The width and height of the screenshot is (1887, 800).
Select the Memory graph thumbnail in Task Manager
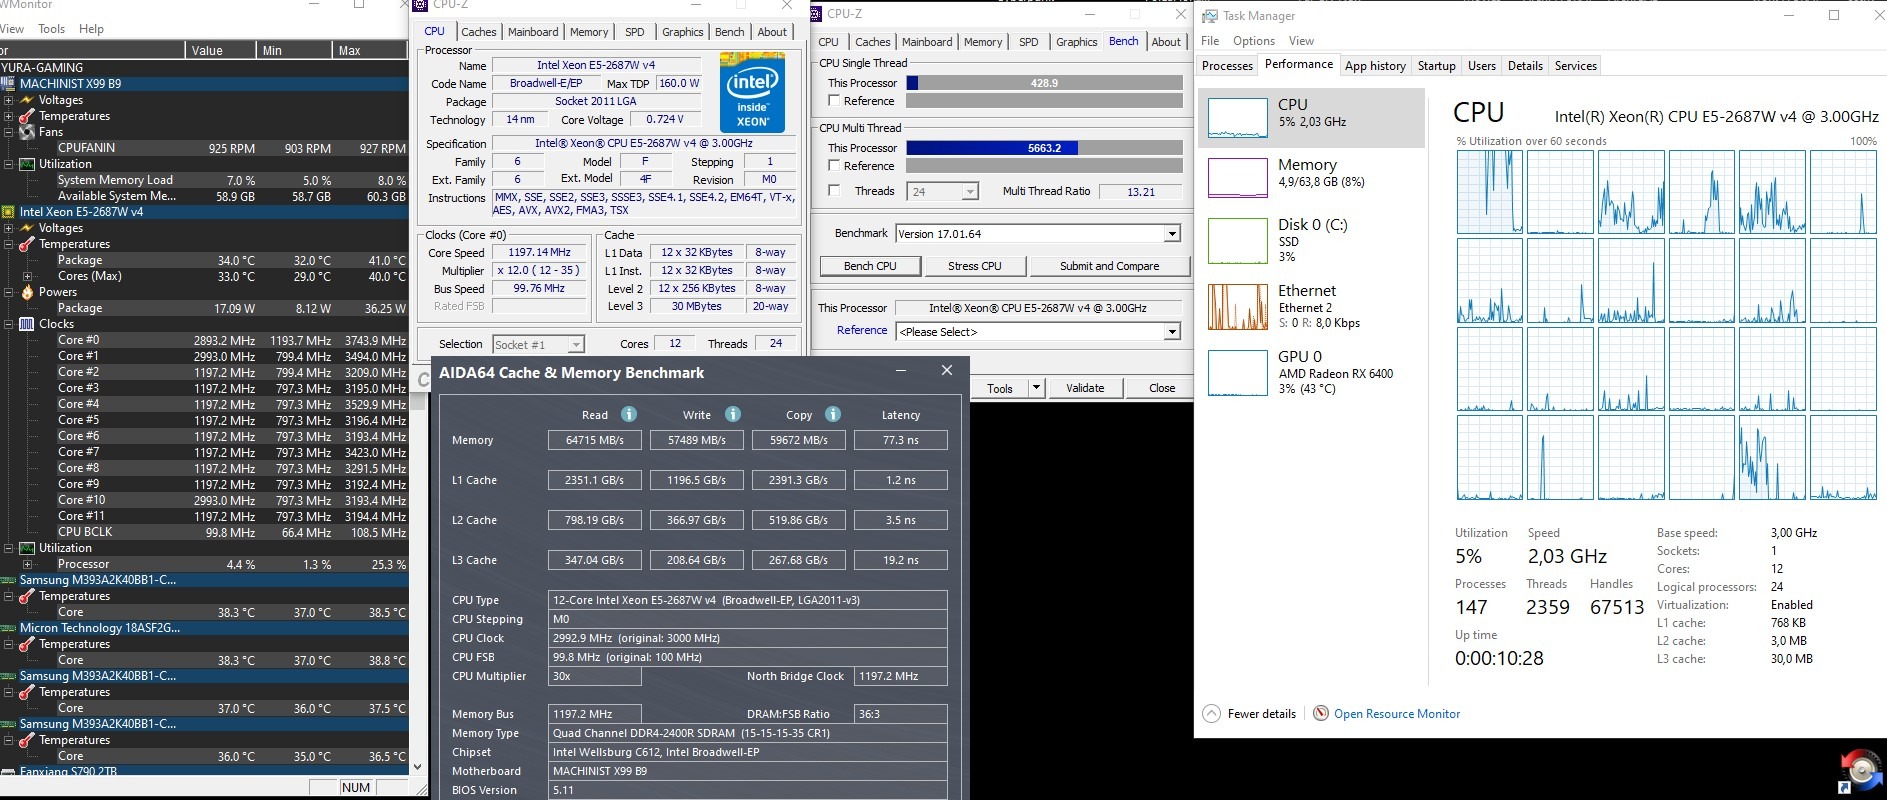pos(1238,178)
